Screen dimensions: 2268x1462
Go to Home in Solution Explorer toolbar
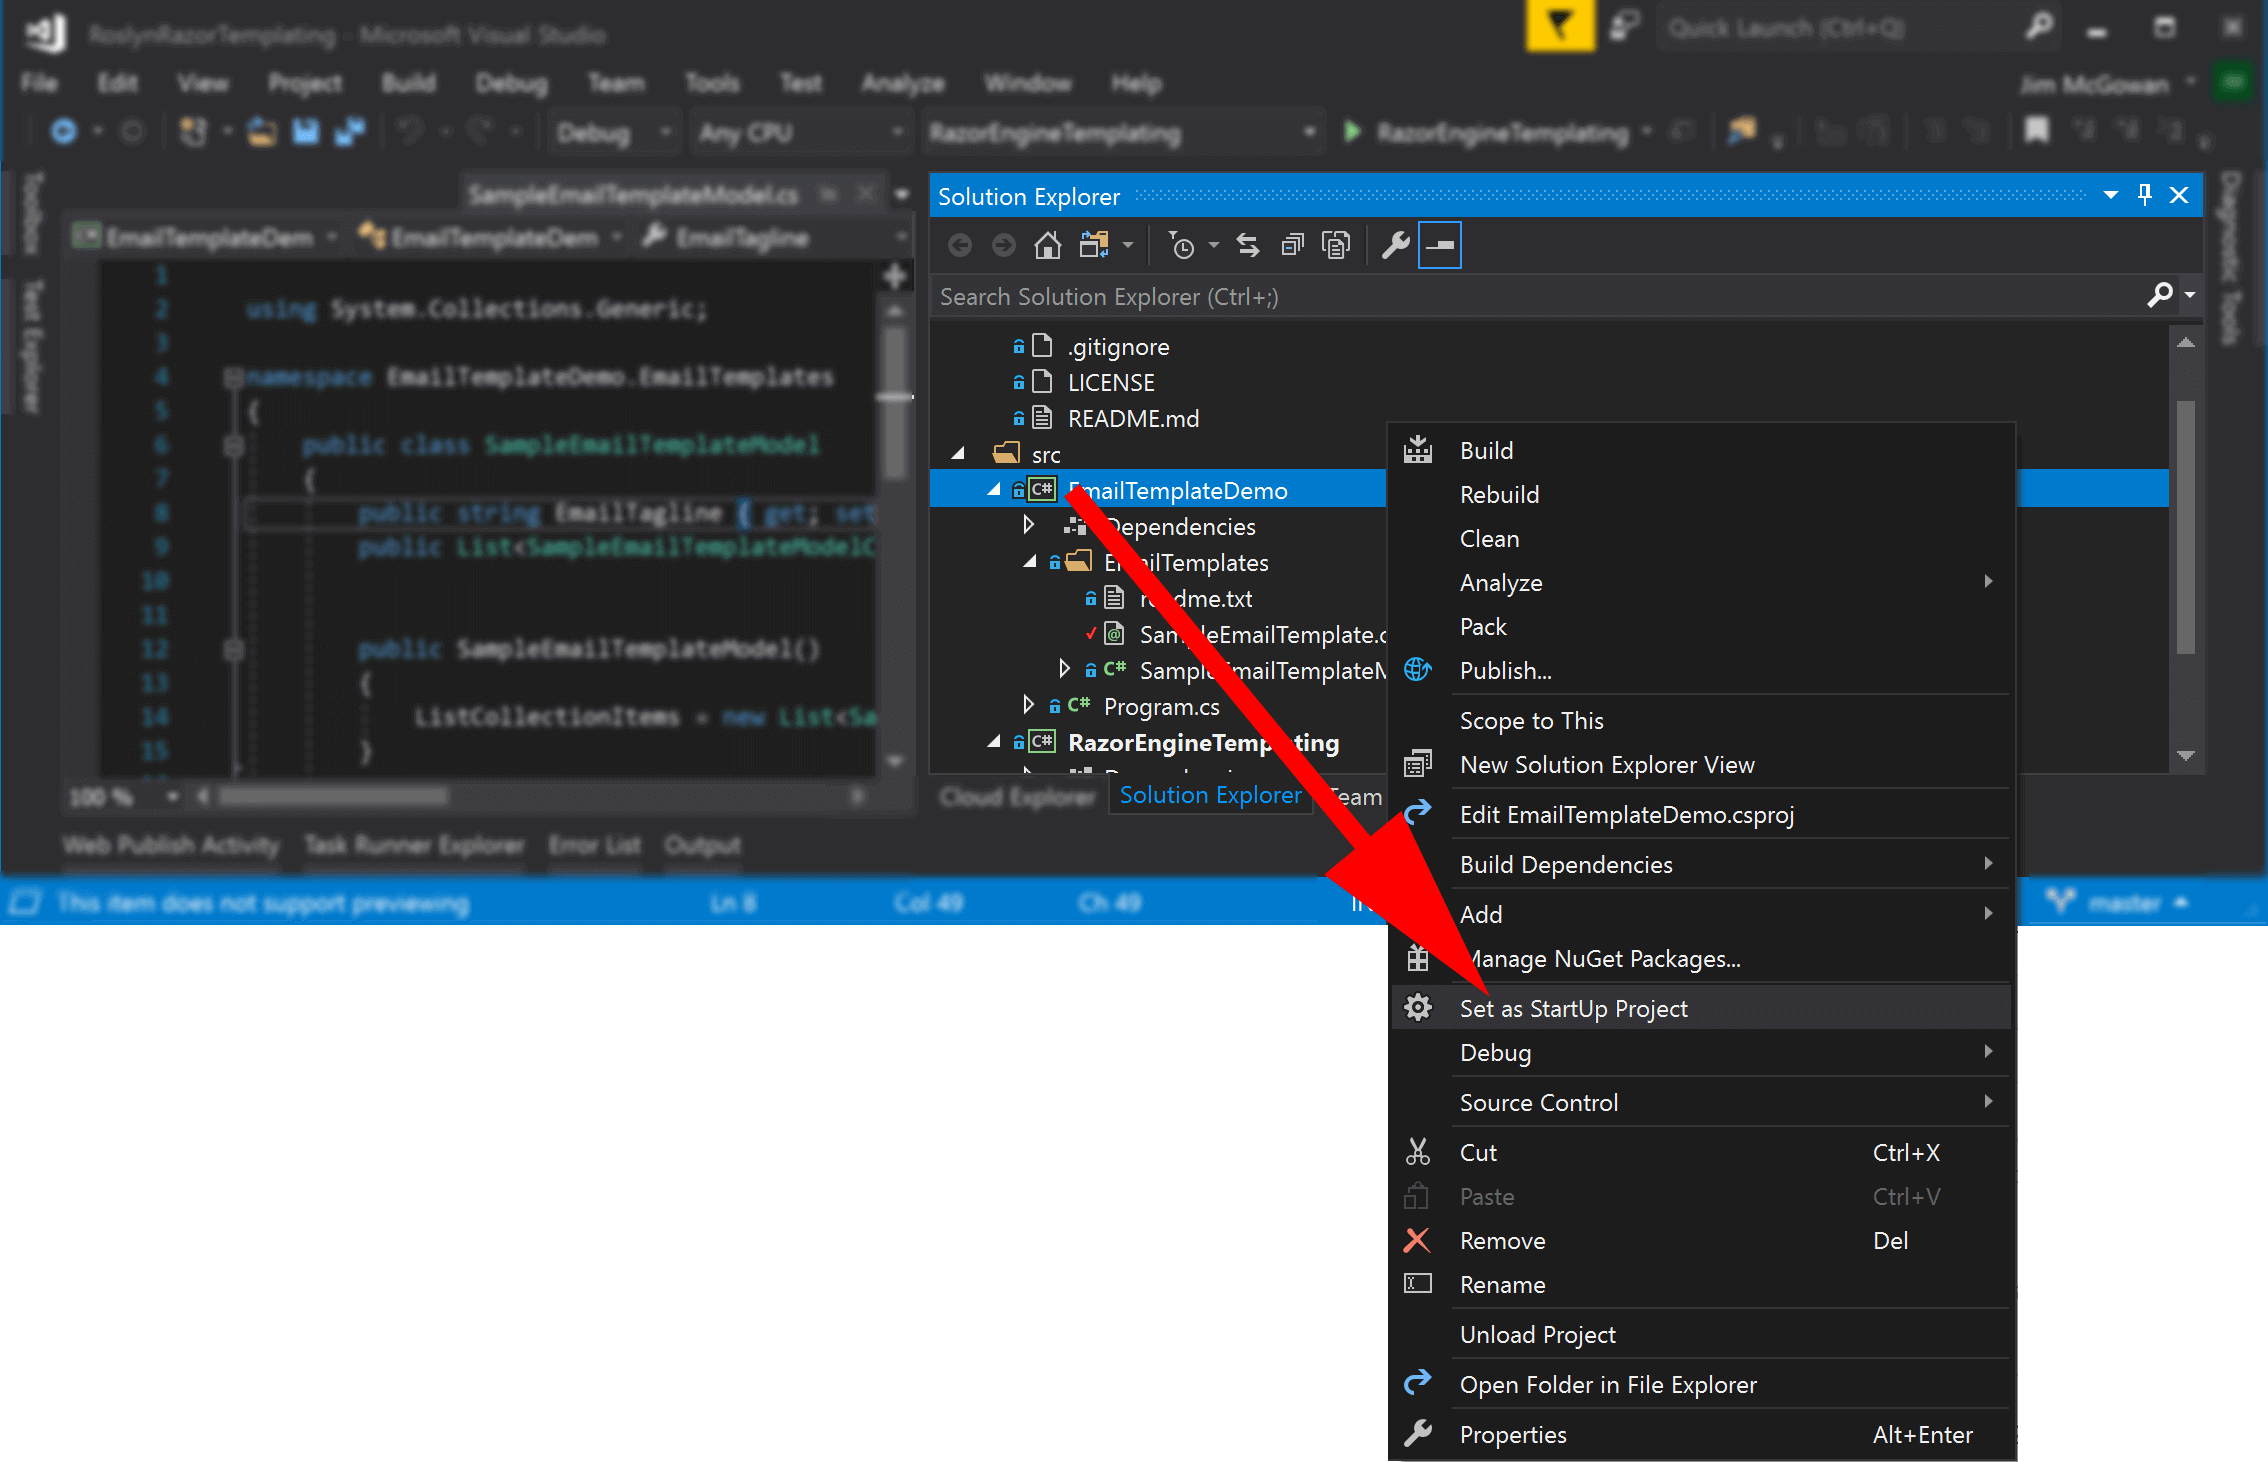click(1047, 245)
